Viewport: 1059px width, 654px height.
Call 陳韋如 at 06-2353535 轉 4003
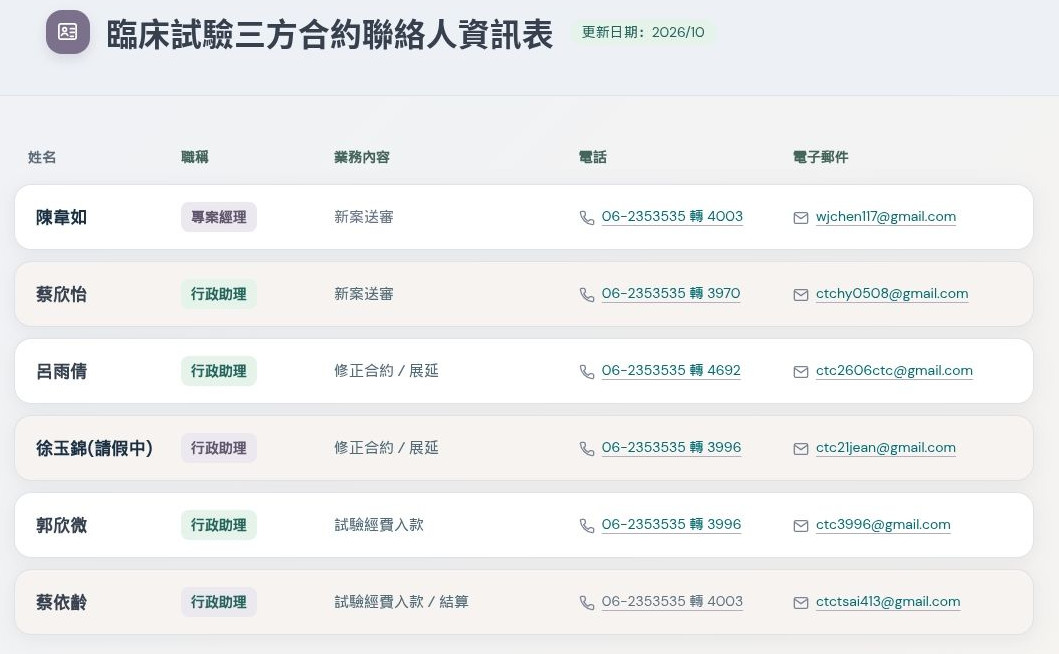[672, 216]
